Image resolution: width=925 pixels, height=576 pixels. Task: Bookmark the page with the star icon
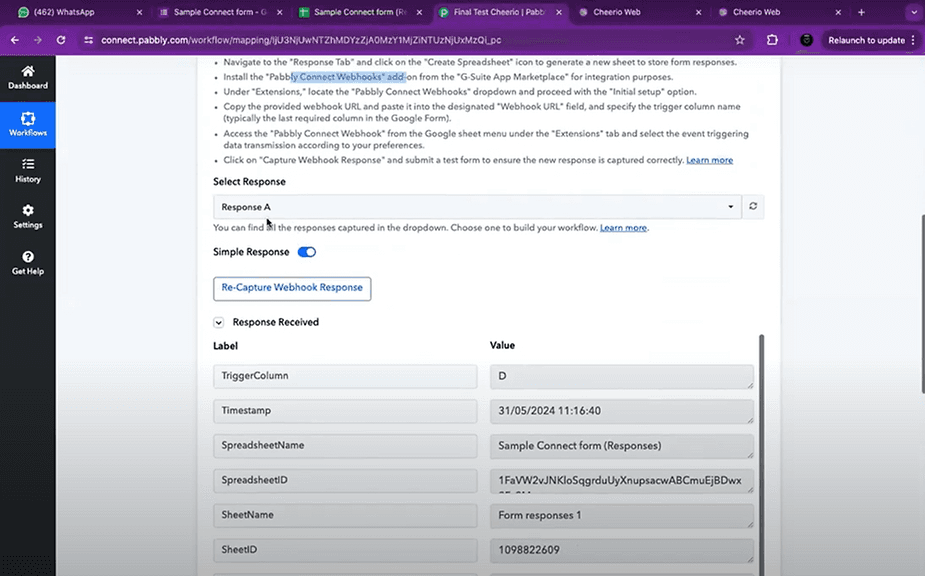pos(740,40)
